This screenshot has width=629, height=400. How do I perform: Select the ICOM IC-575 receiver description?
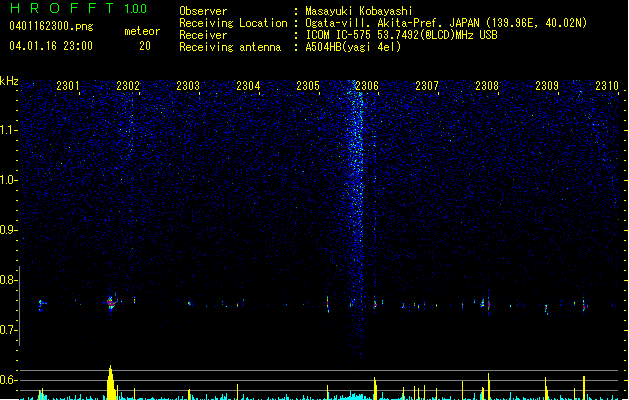[402, 35]
